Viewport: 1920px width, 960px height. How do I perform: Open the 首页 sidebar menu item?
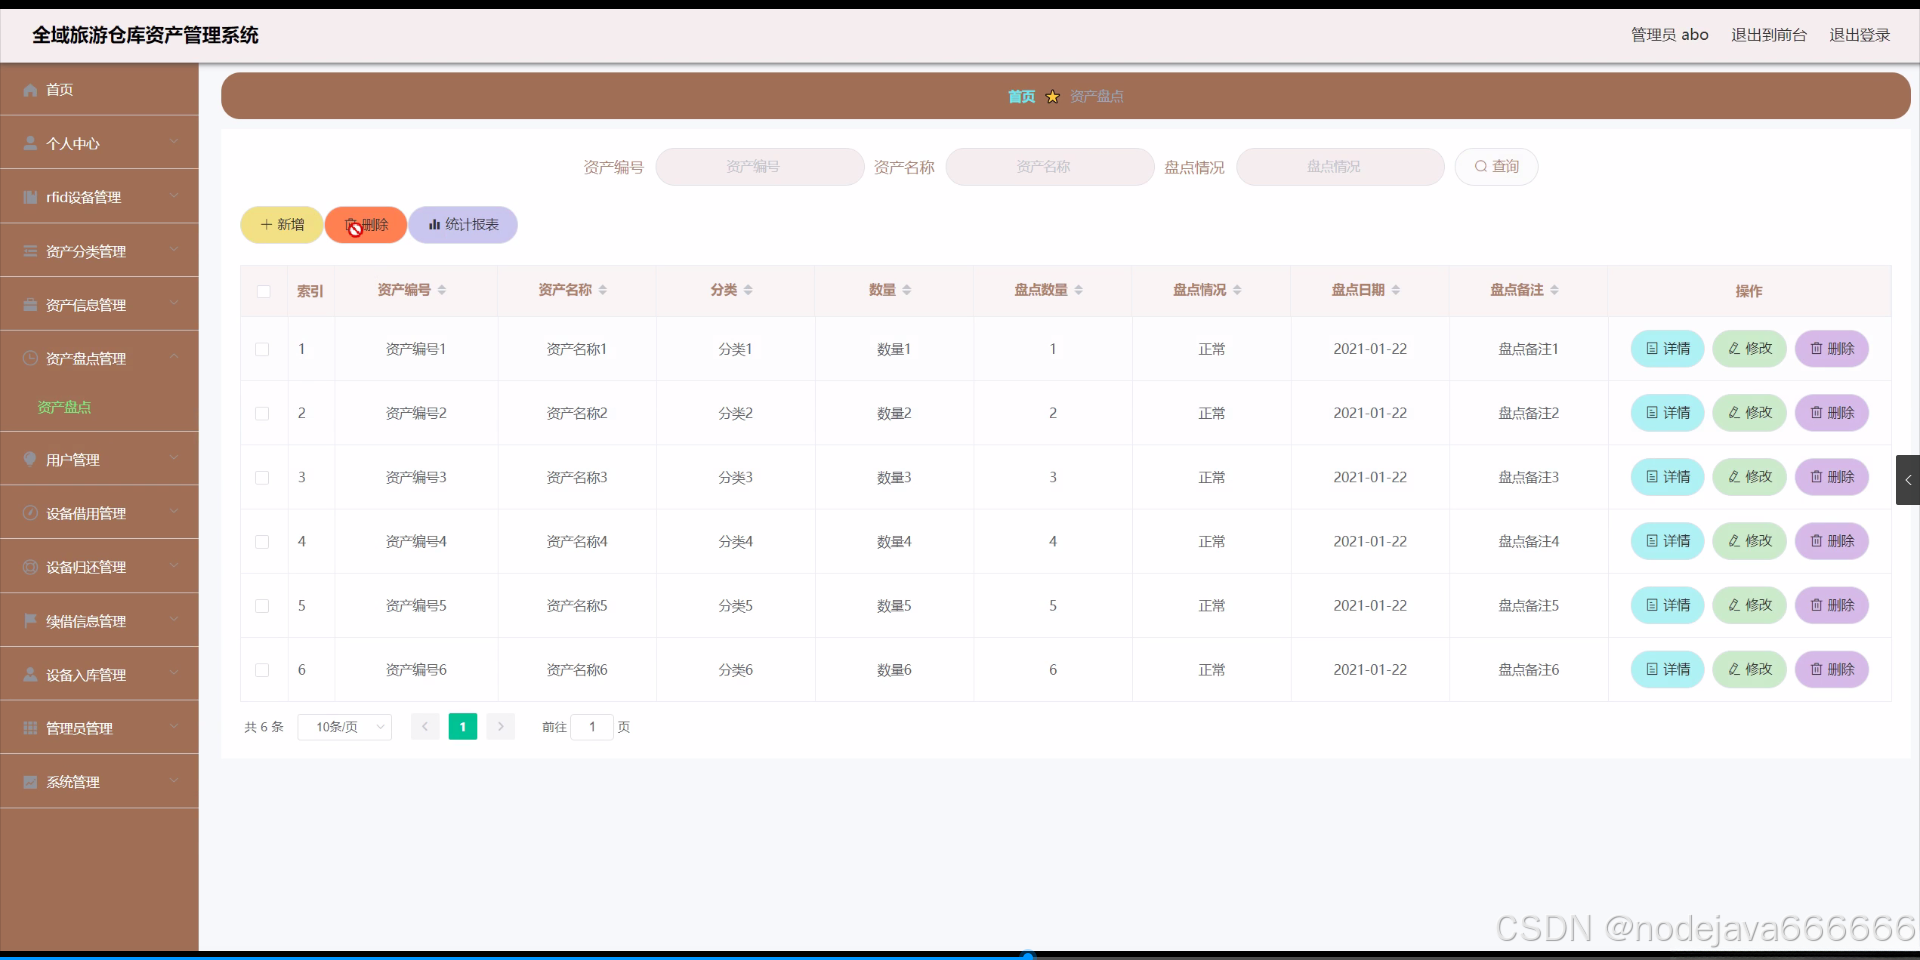(x=99, y=90)
